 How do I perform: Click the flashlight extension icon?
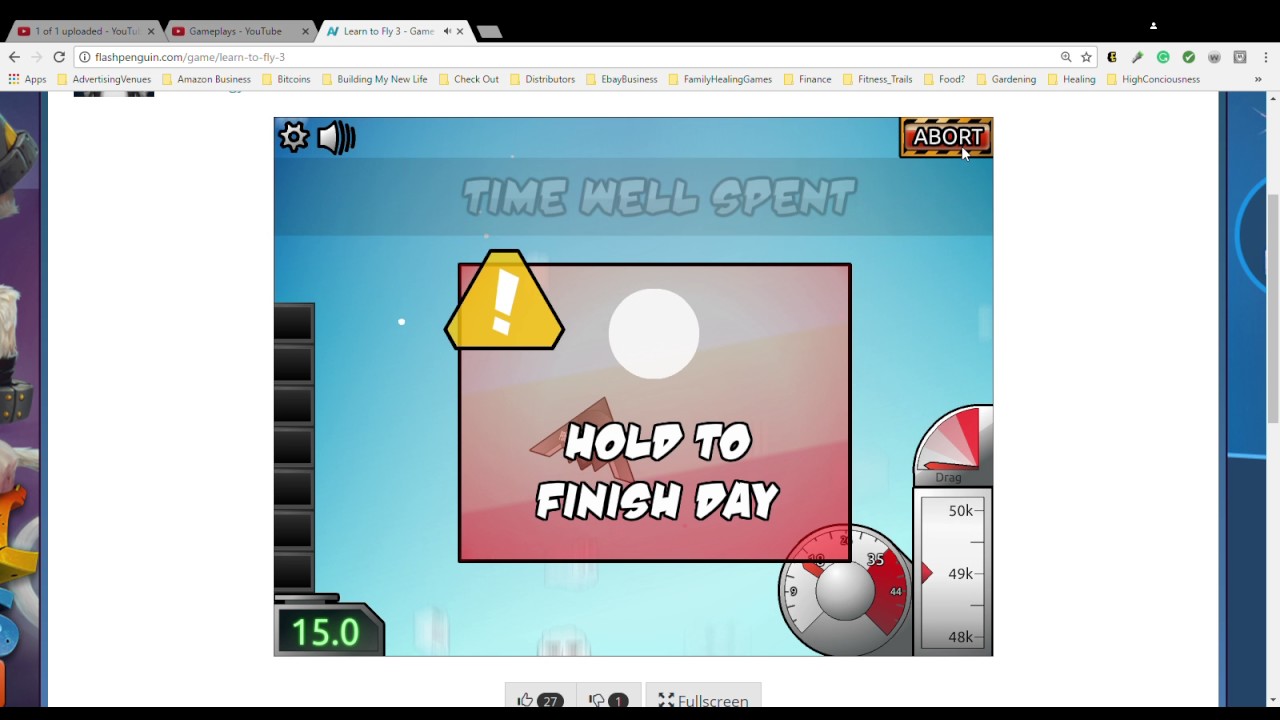(x=1137, y=57)
